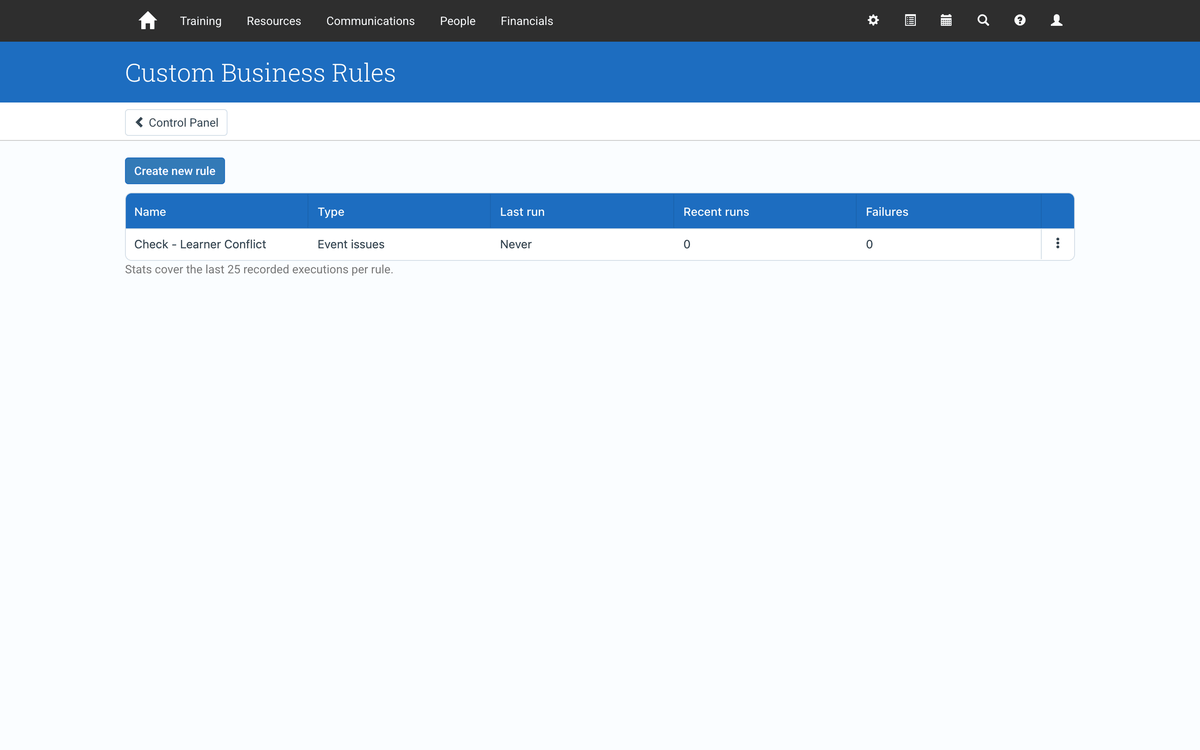Click the Failures column header
1200x750 pixels.
pos(949,212)
